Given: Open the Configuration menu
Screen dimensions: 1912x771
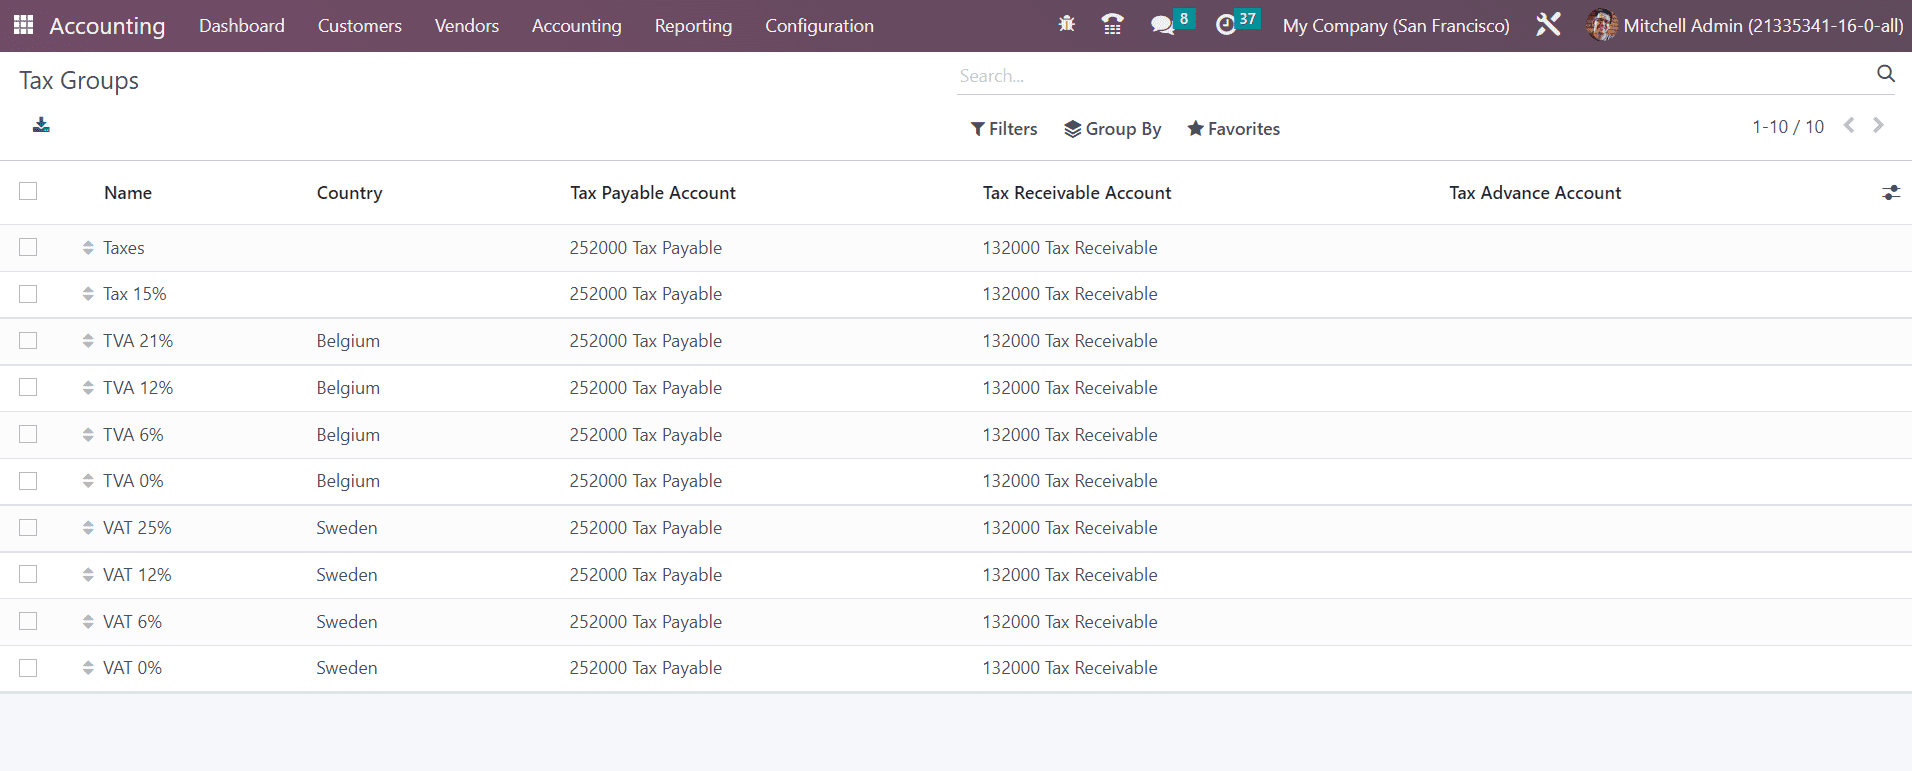Looking at the screenshot, I should 819,26.
